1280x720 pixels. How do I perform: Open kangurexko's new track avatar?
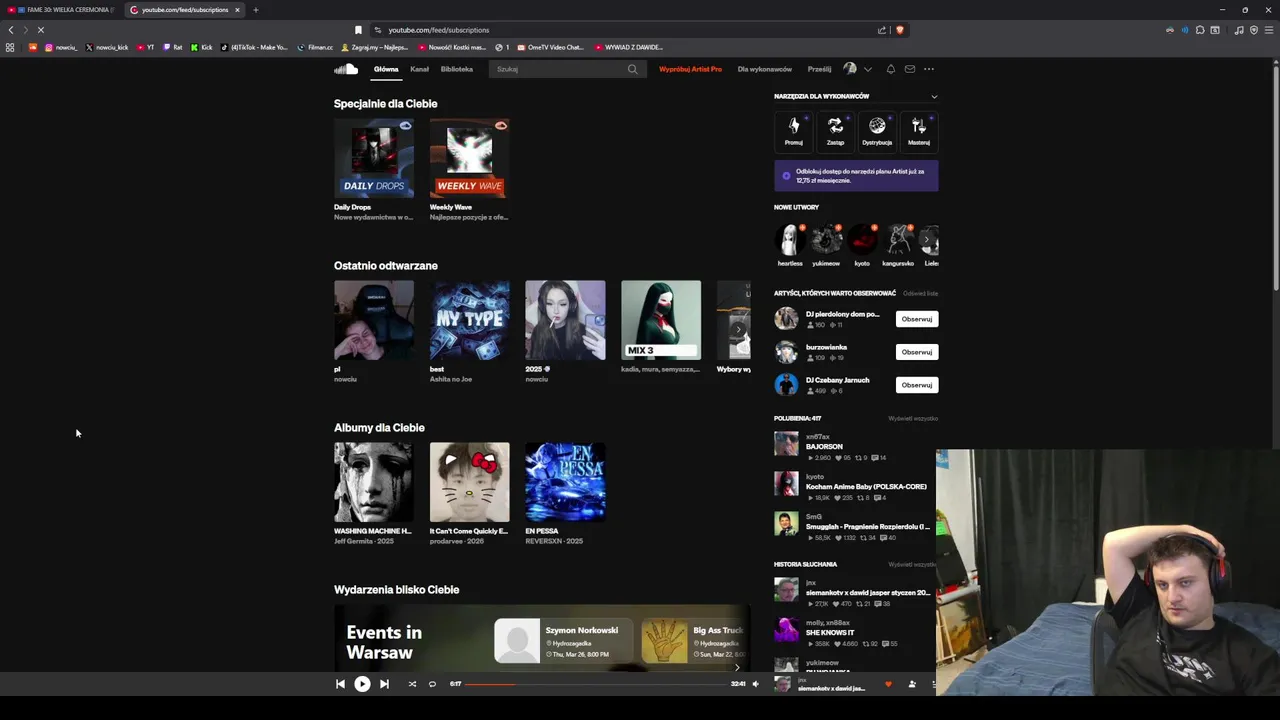click(x=898, y=240)
